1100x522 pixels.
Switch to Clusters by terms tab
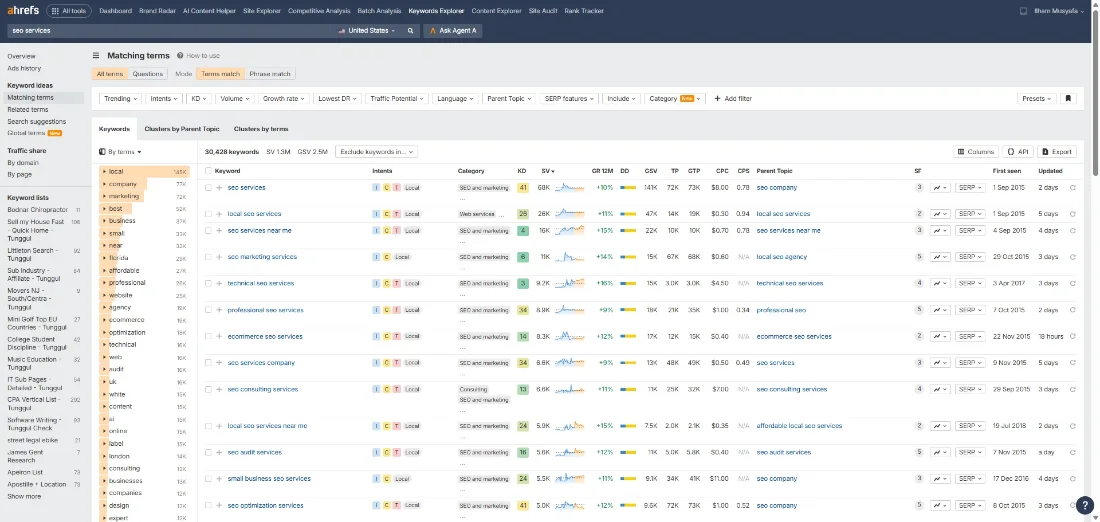[x=261, y=129]
